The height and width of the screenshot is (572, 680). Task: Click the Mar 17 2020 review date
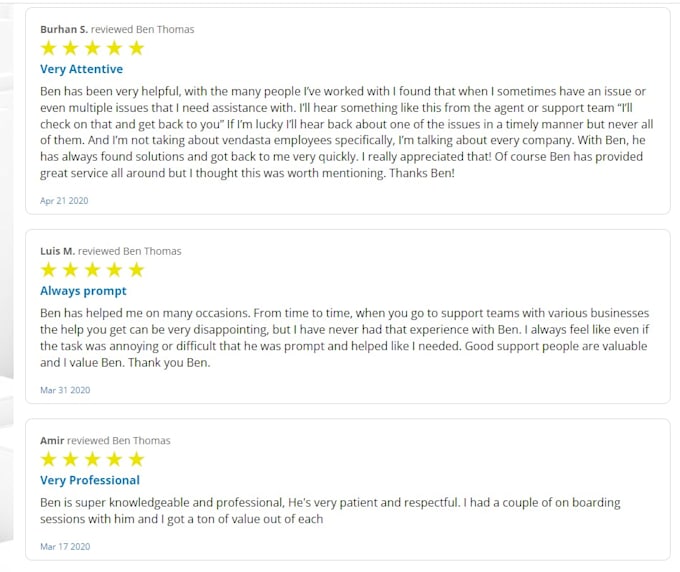click(x=65, y=547)
